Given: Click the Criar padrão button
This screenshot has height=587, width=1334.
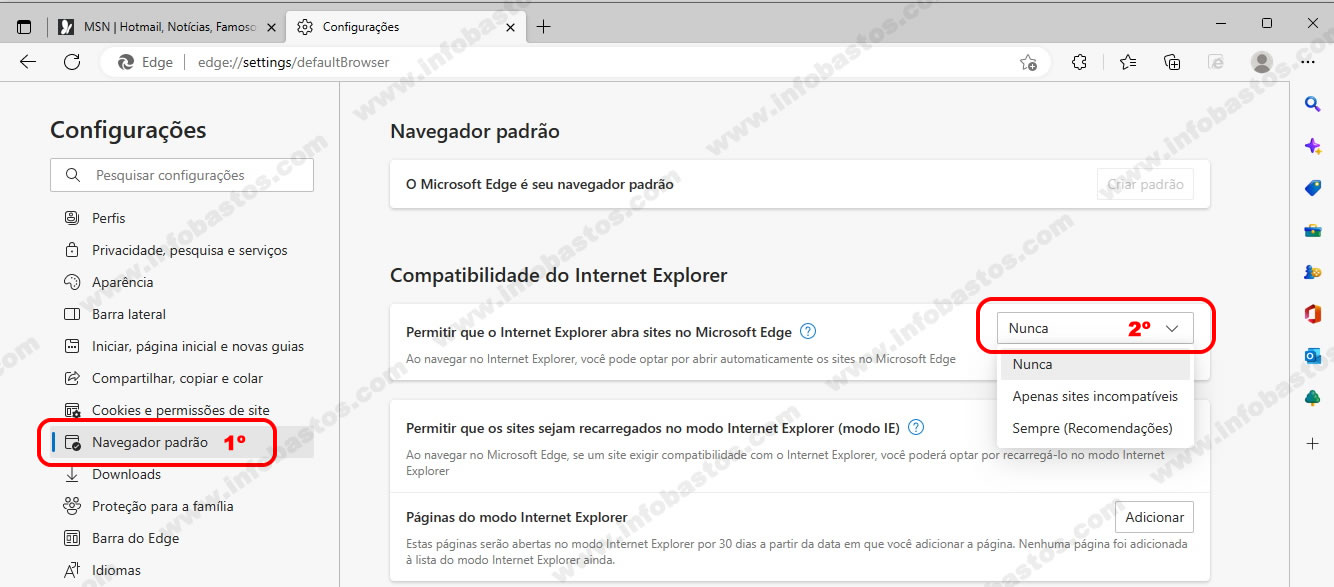Looking at the screenshot, I should (x=1145, y=184).
